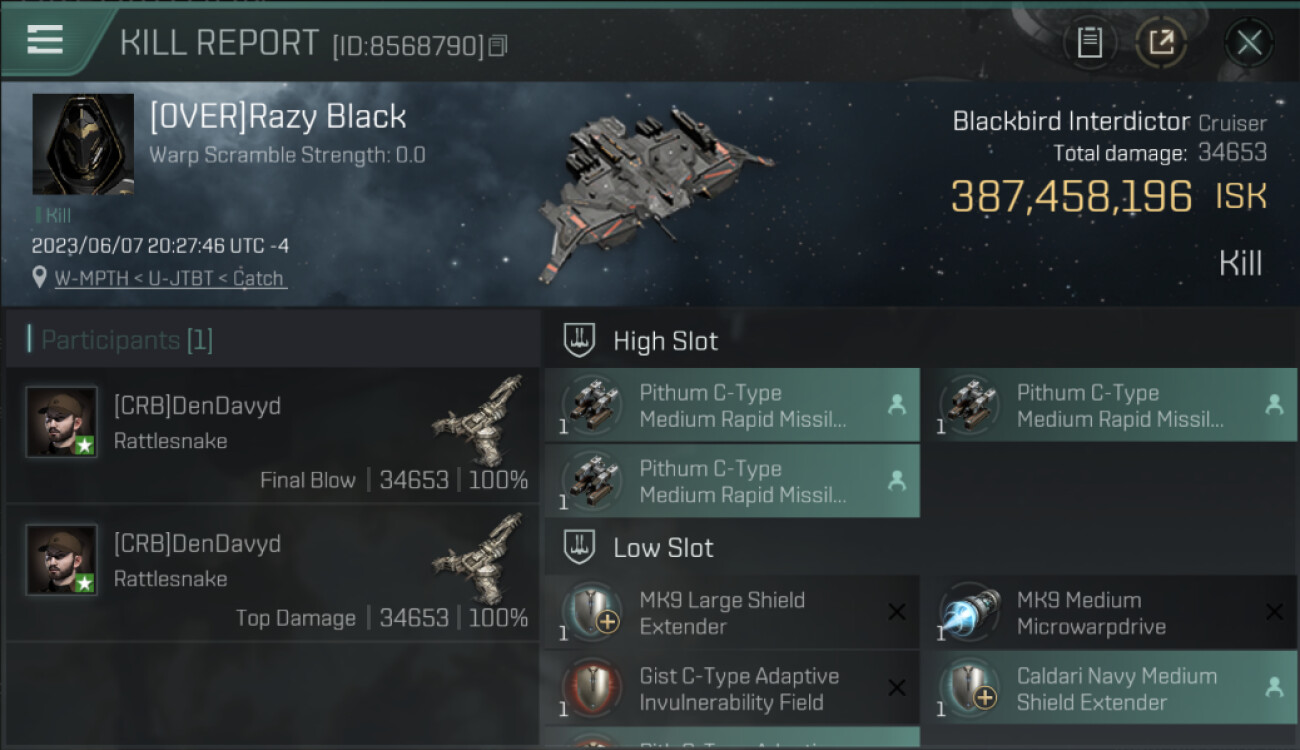Select Caldari Navy Medium Shield Extender
1300x750 pixels.
pyautogui.click(x=1108, y=689)
